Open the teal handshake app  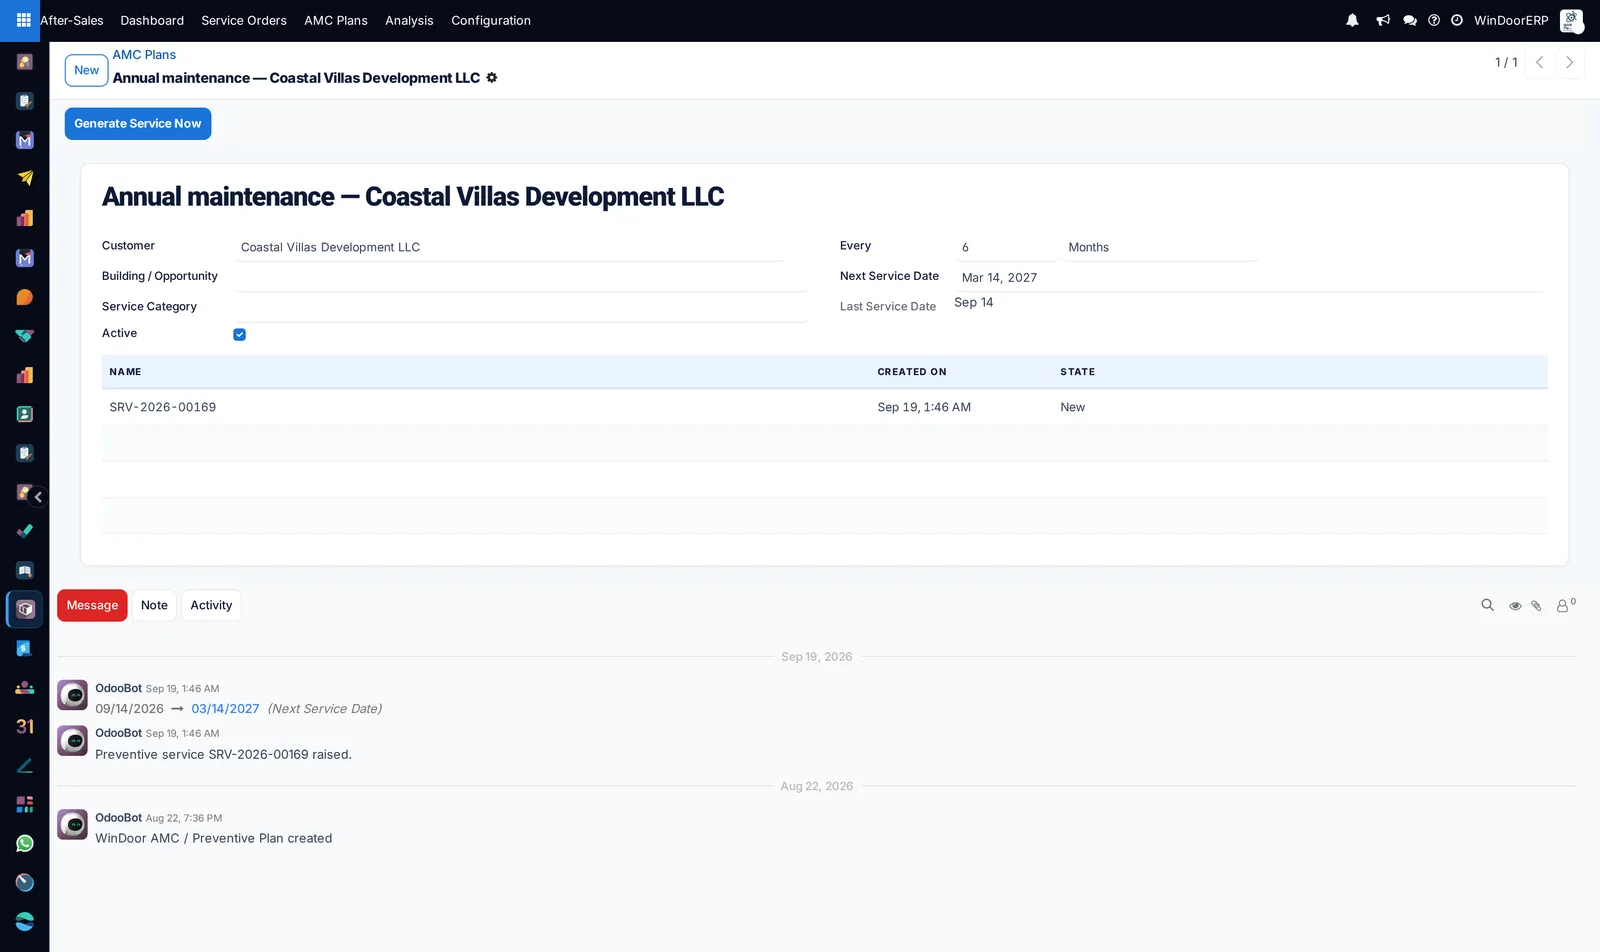coord(25,336)
